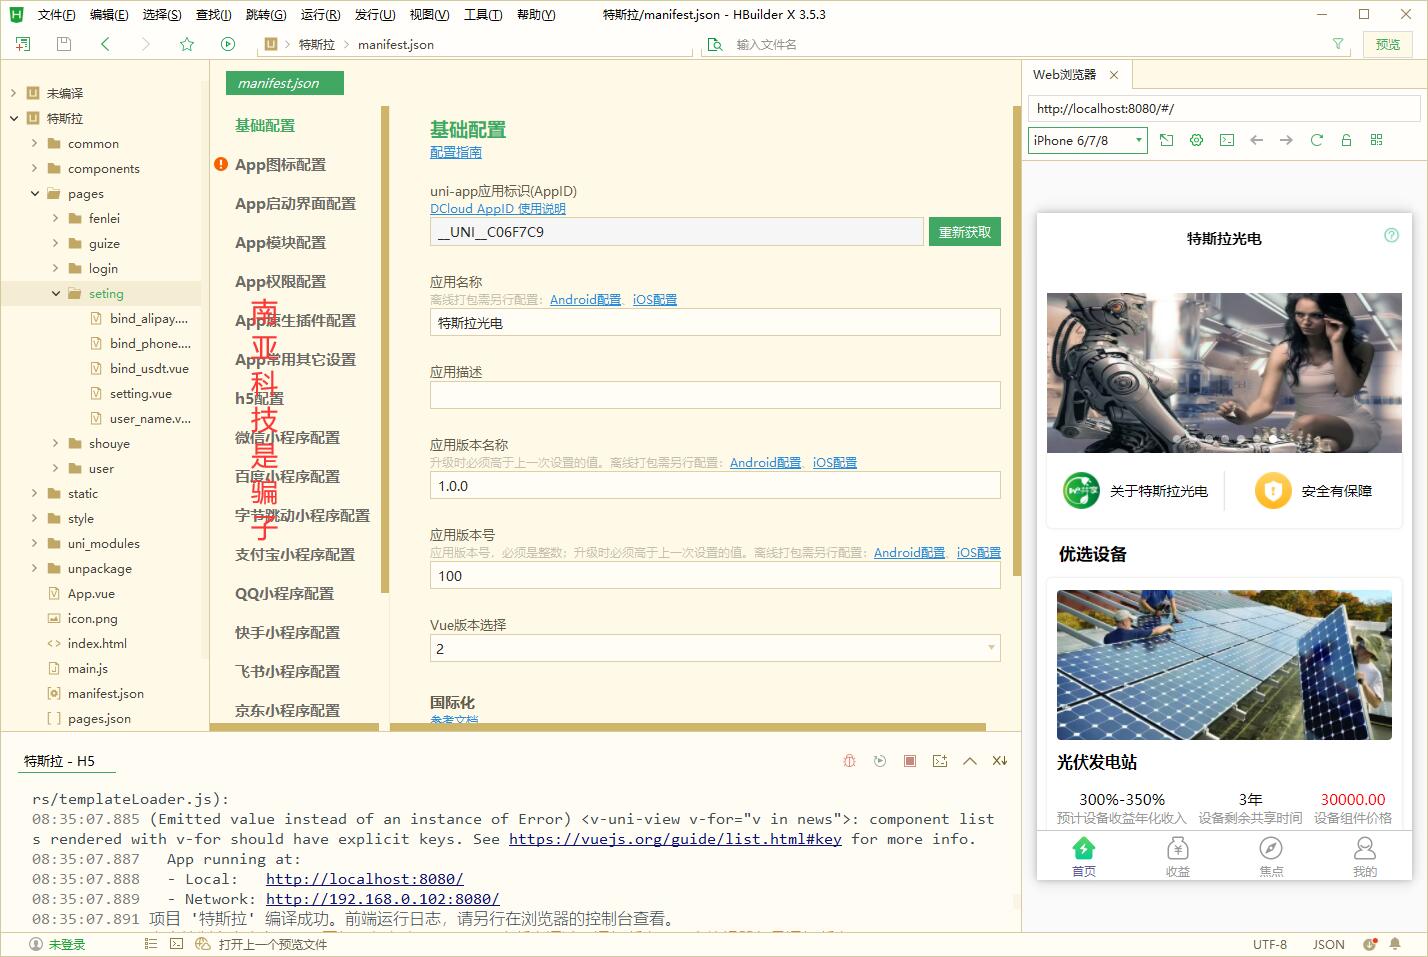1428x957 pixels.
Task: Open the 运行(R) menu
Action: pyautogui.click(x=319, y=14)
